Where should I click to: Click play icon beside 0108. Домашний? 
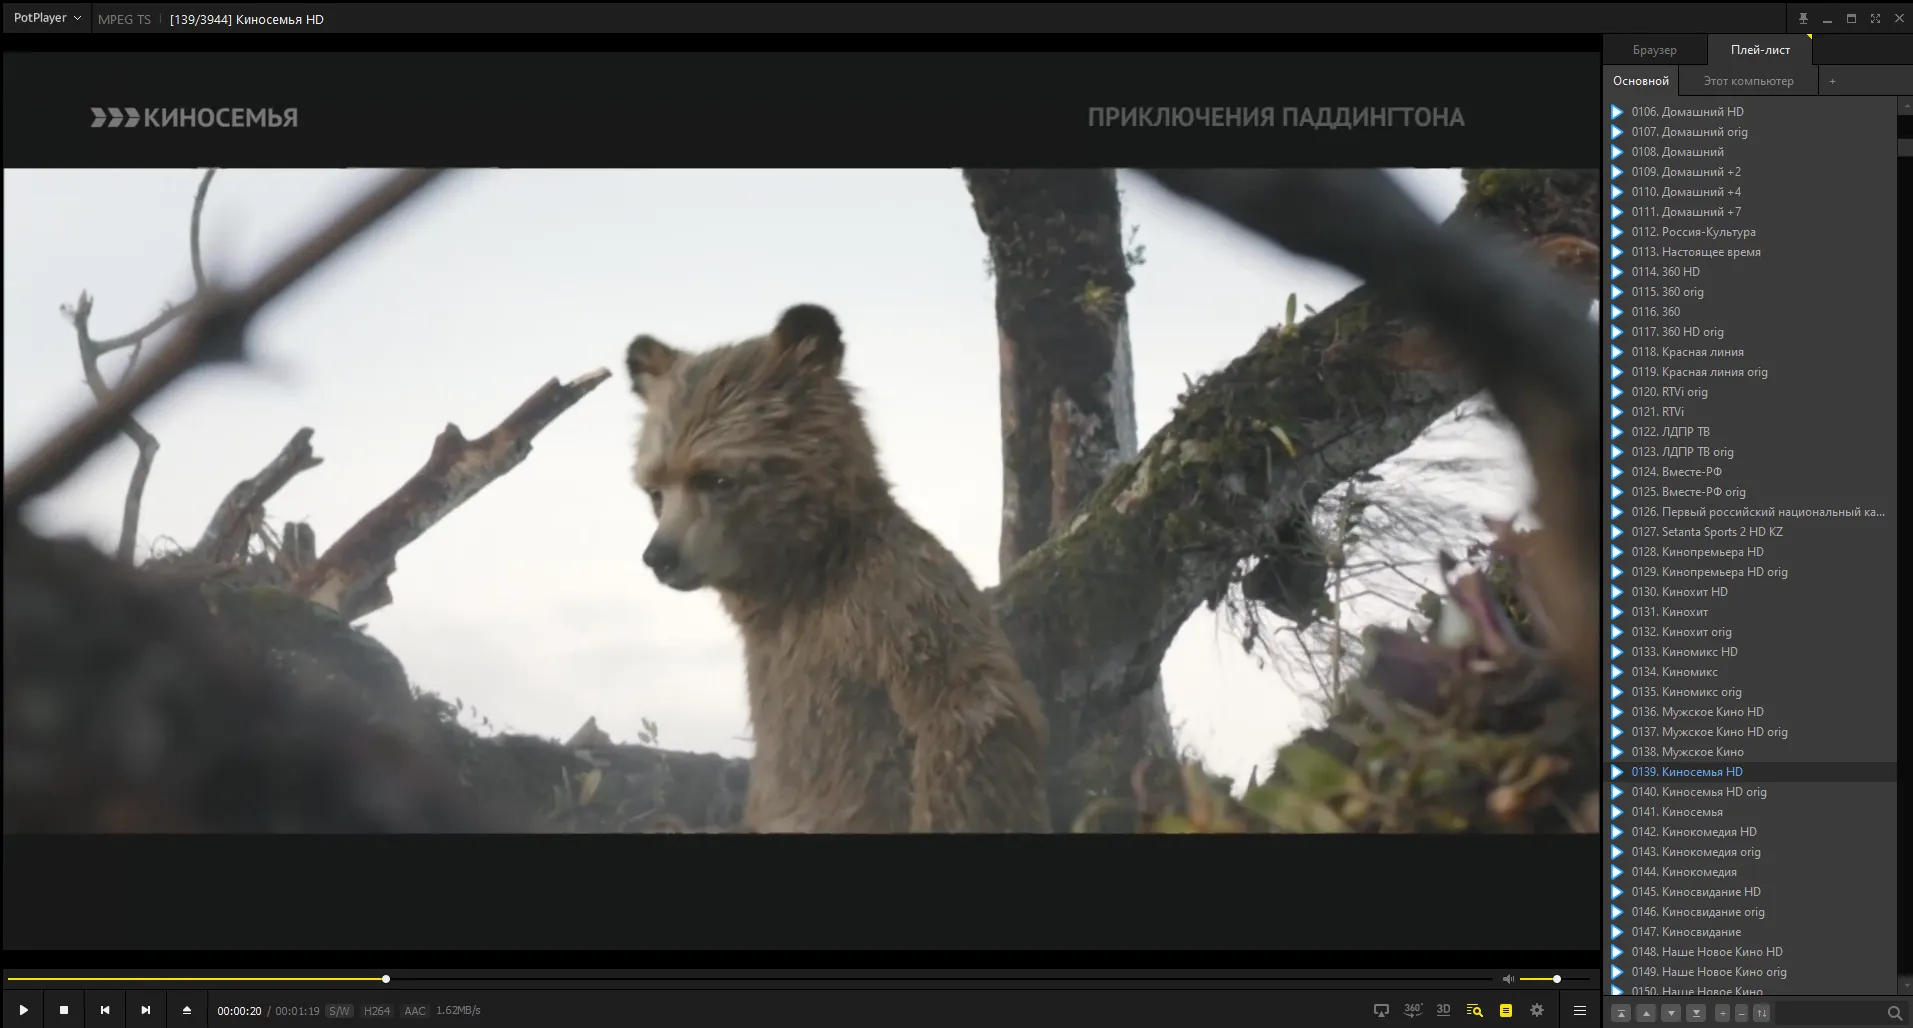click(x=1617, y=152)
